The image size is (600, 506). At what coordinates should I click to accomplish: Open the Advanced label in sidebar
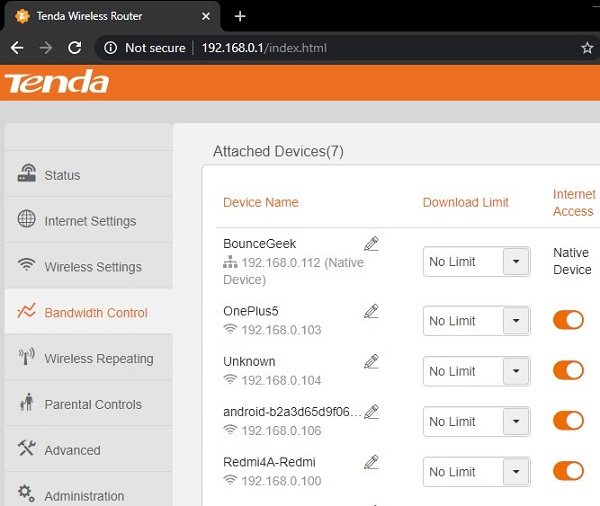(72, 450)
